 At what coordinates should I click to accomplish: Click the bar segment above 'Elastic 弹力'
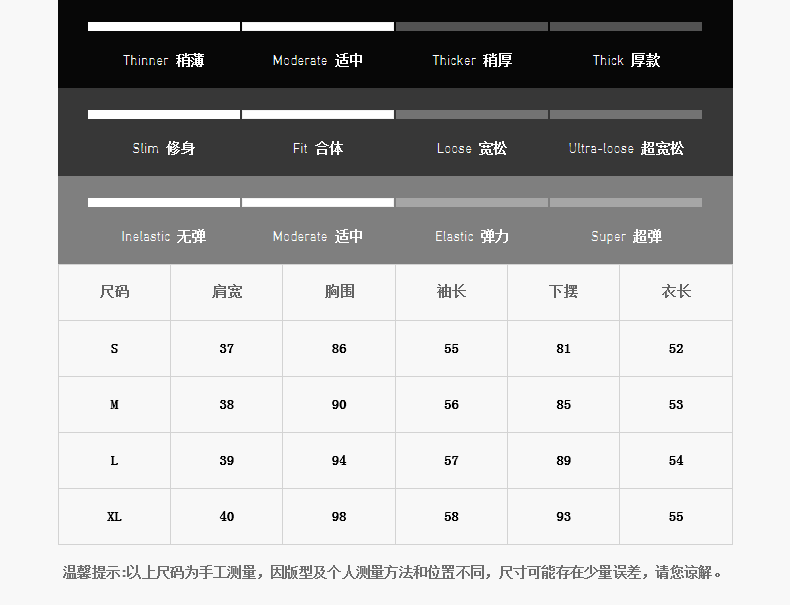(x=472, y=202)
